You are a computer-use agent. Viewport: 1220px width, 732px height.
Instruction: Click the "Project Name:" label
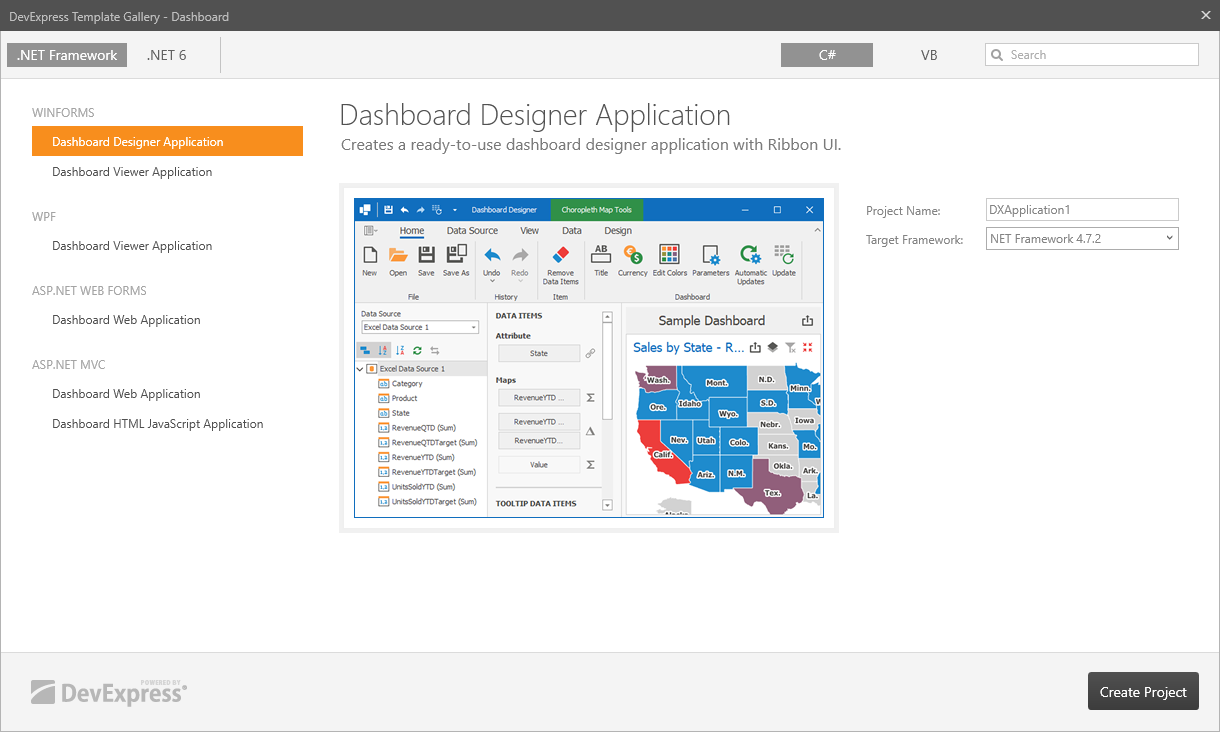(x=903, y=211)
